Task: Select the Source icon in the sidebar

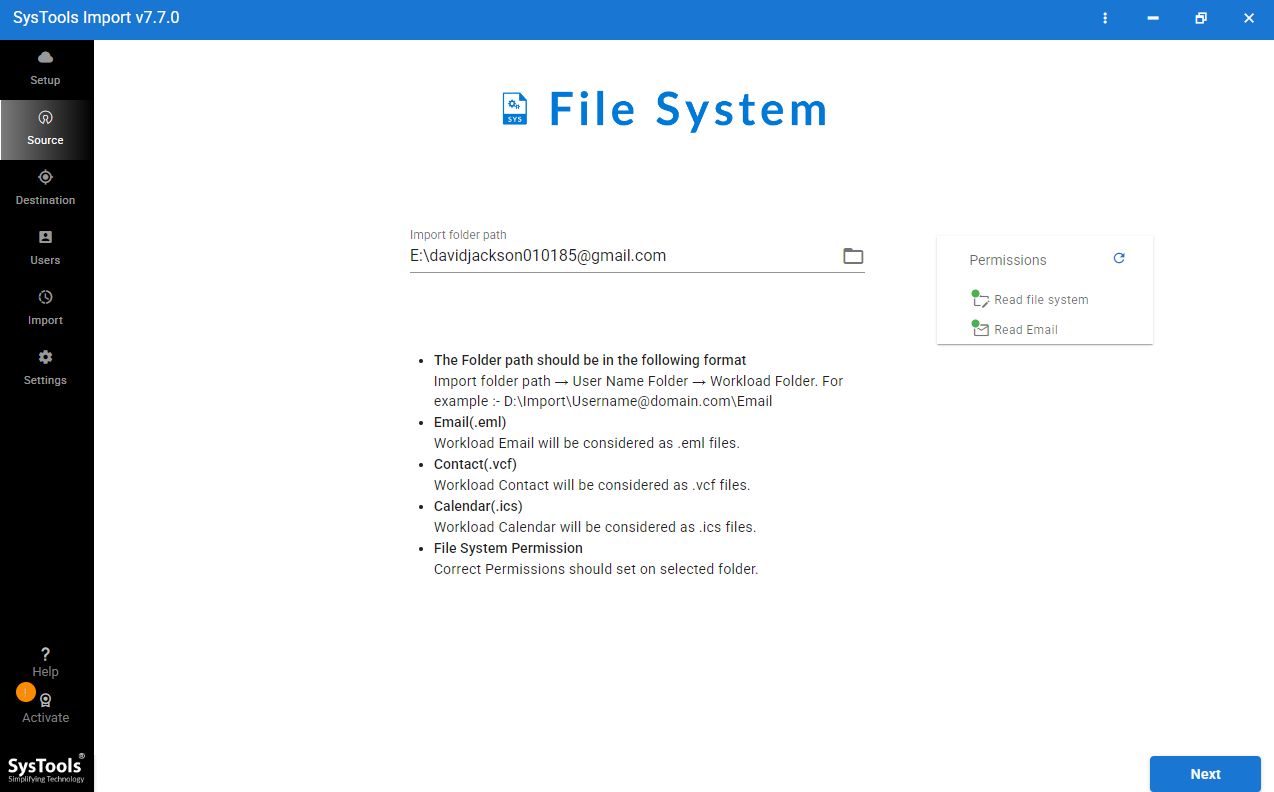Action: (45, 116)
